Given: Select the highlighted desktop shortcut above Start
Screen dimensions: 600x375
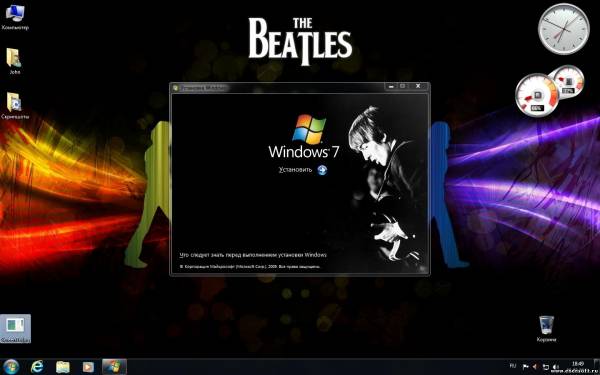Looking at the screenshot, I should tap(15, 329).
